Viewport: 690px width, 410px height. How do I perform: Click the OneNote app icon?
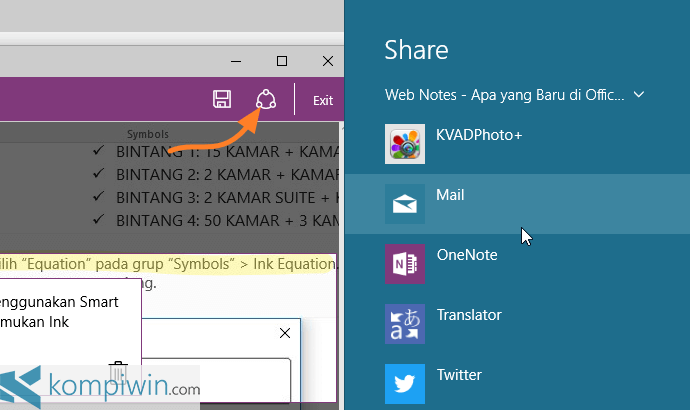tap(405, 264)
